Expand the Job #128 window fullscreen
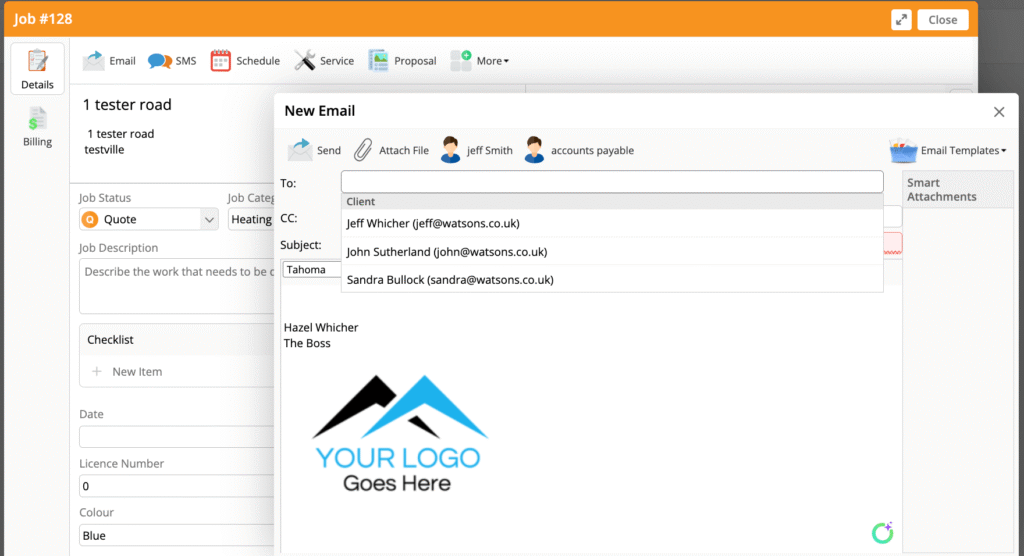This screenshot has height=556, width=1024. point(901,20)
